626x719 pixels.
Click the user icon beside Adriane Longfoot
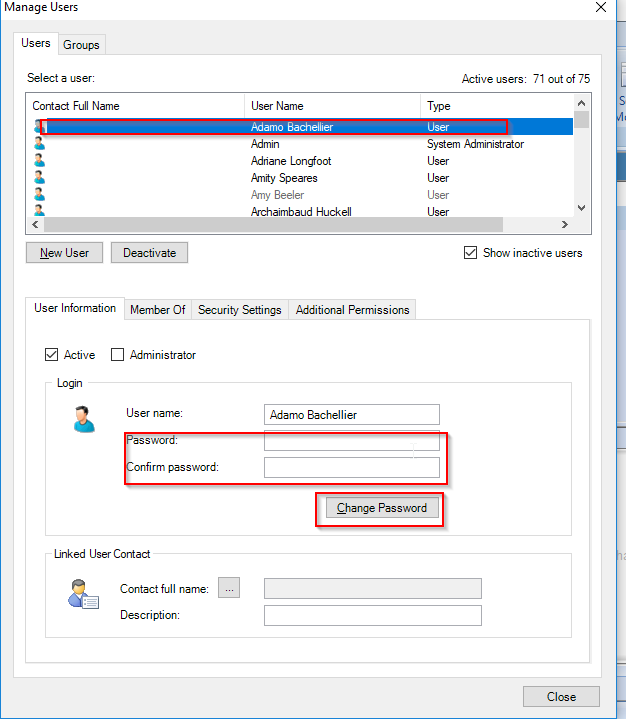pyautogui.click(x=39, y=160)
